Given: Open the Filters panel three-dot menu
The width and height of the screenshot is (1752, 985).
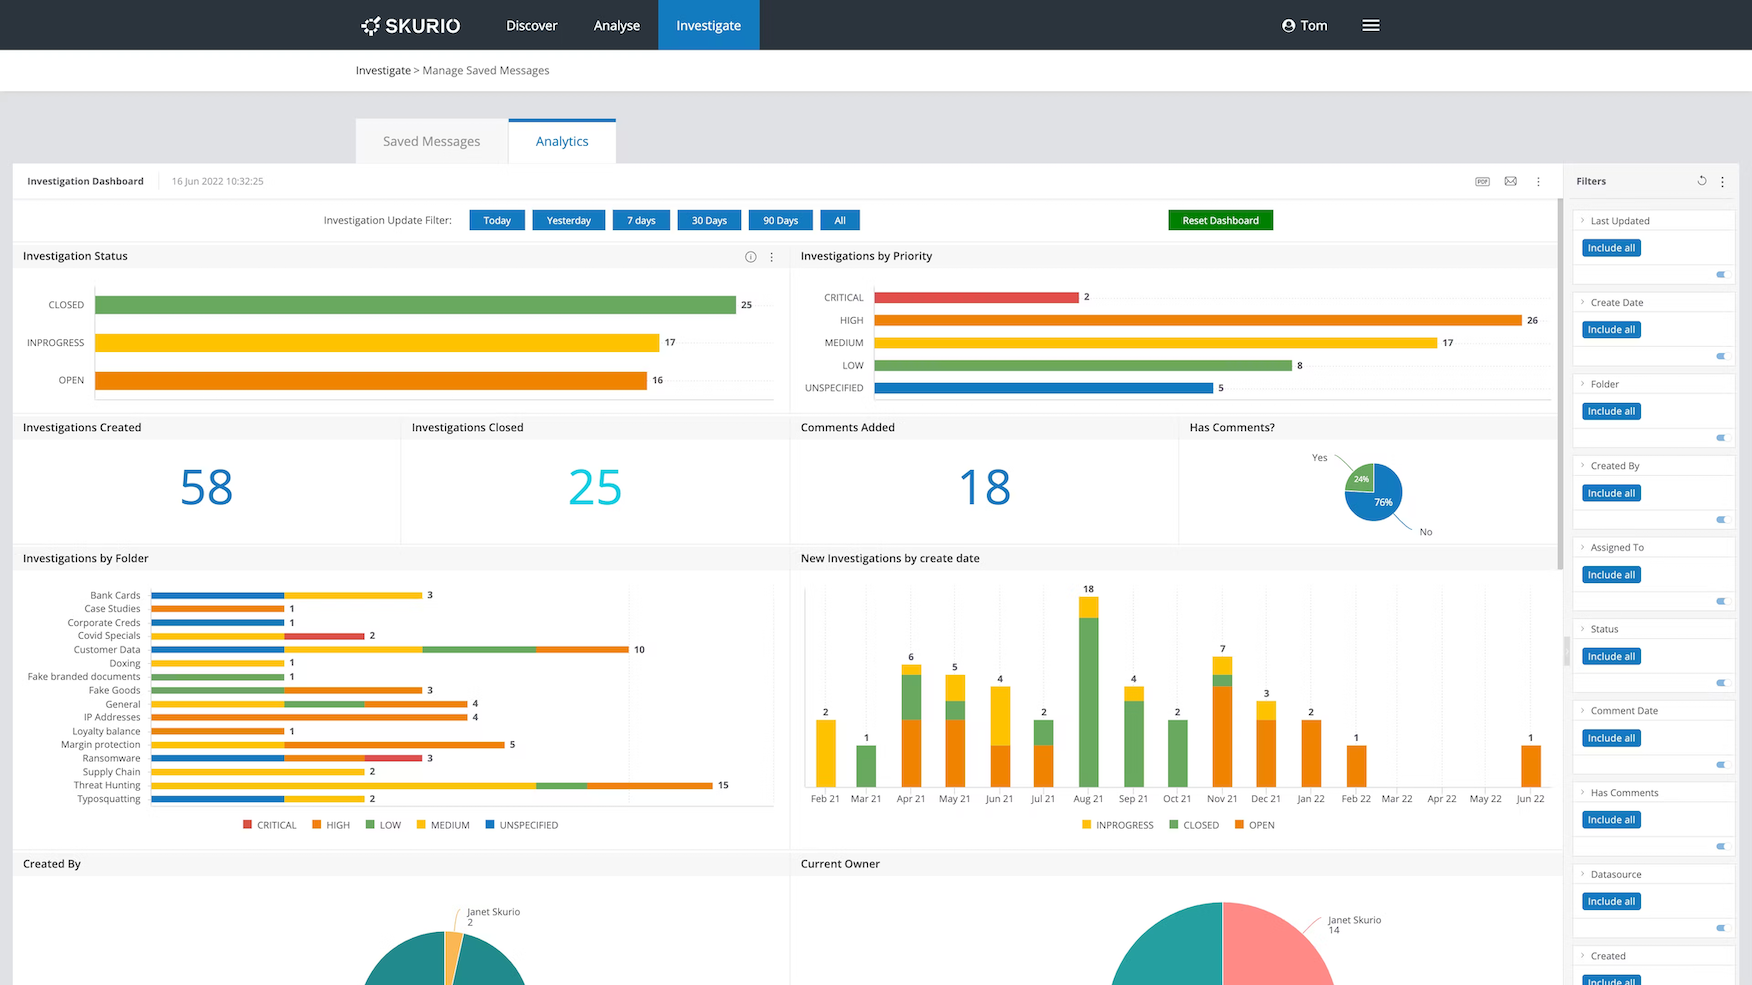Looking at the screenshot, I should coord(1722,182).
